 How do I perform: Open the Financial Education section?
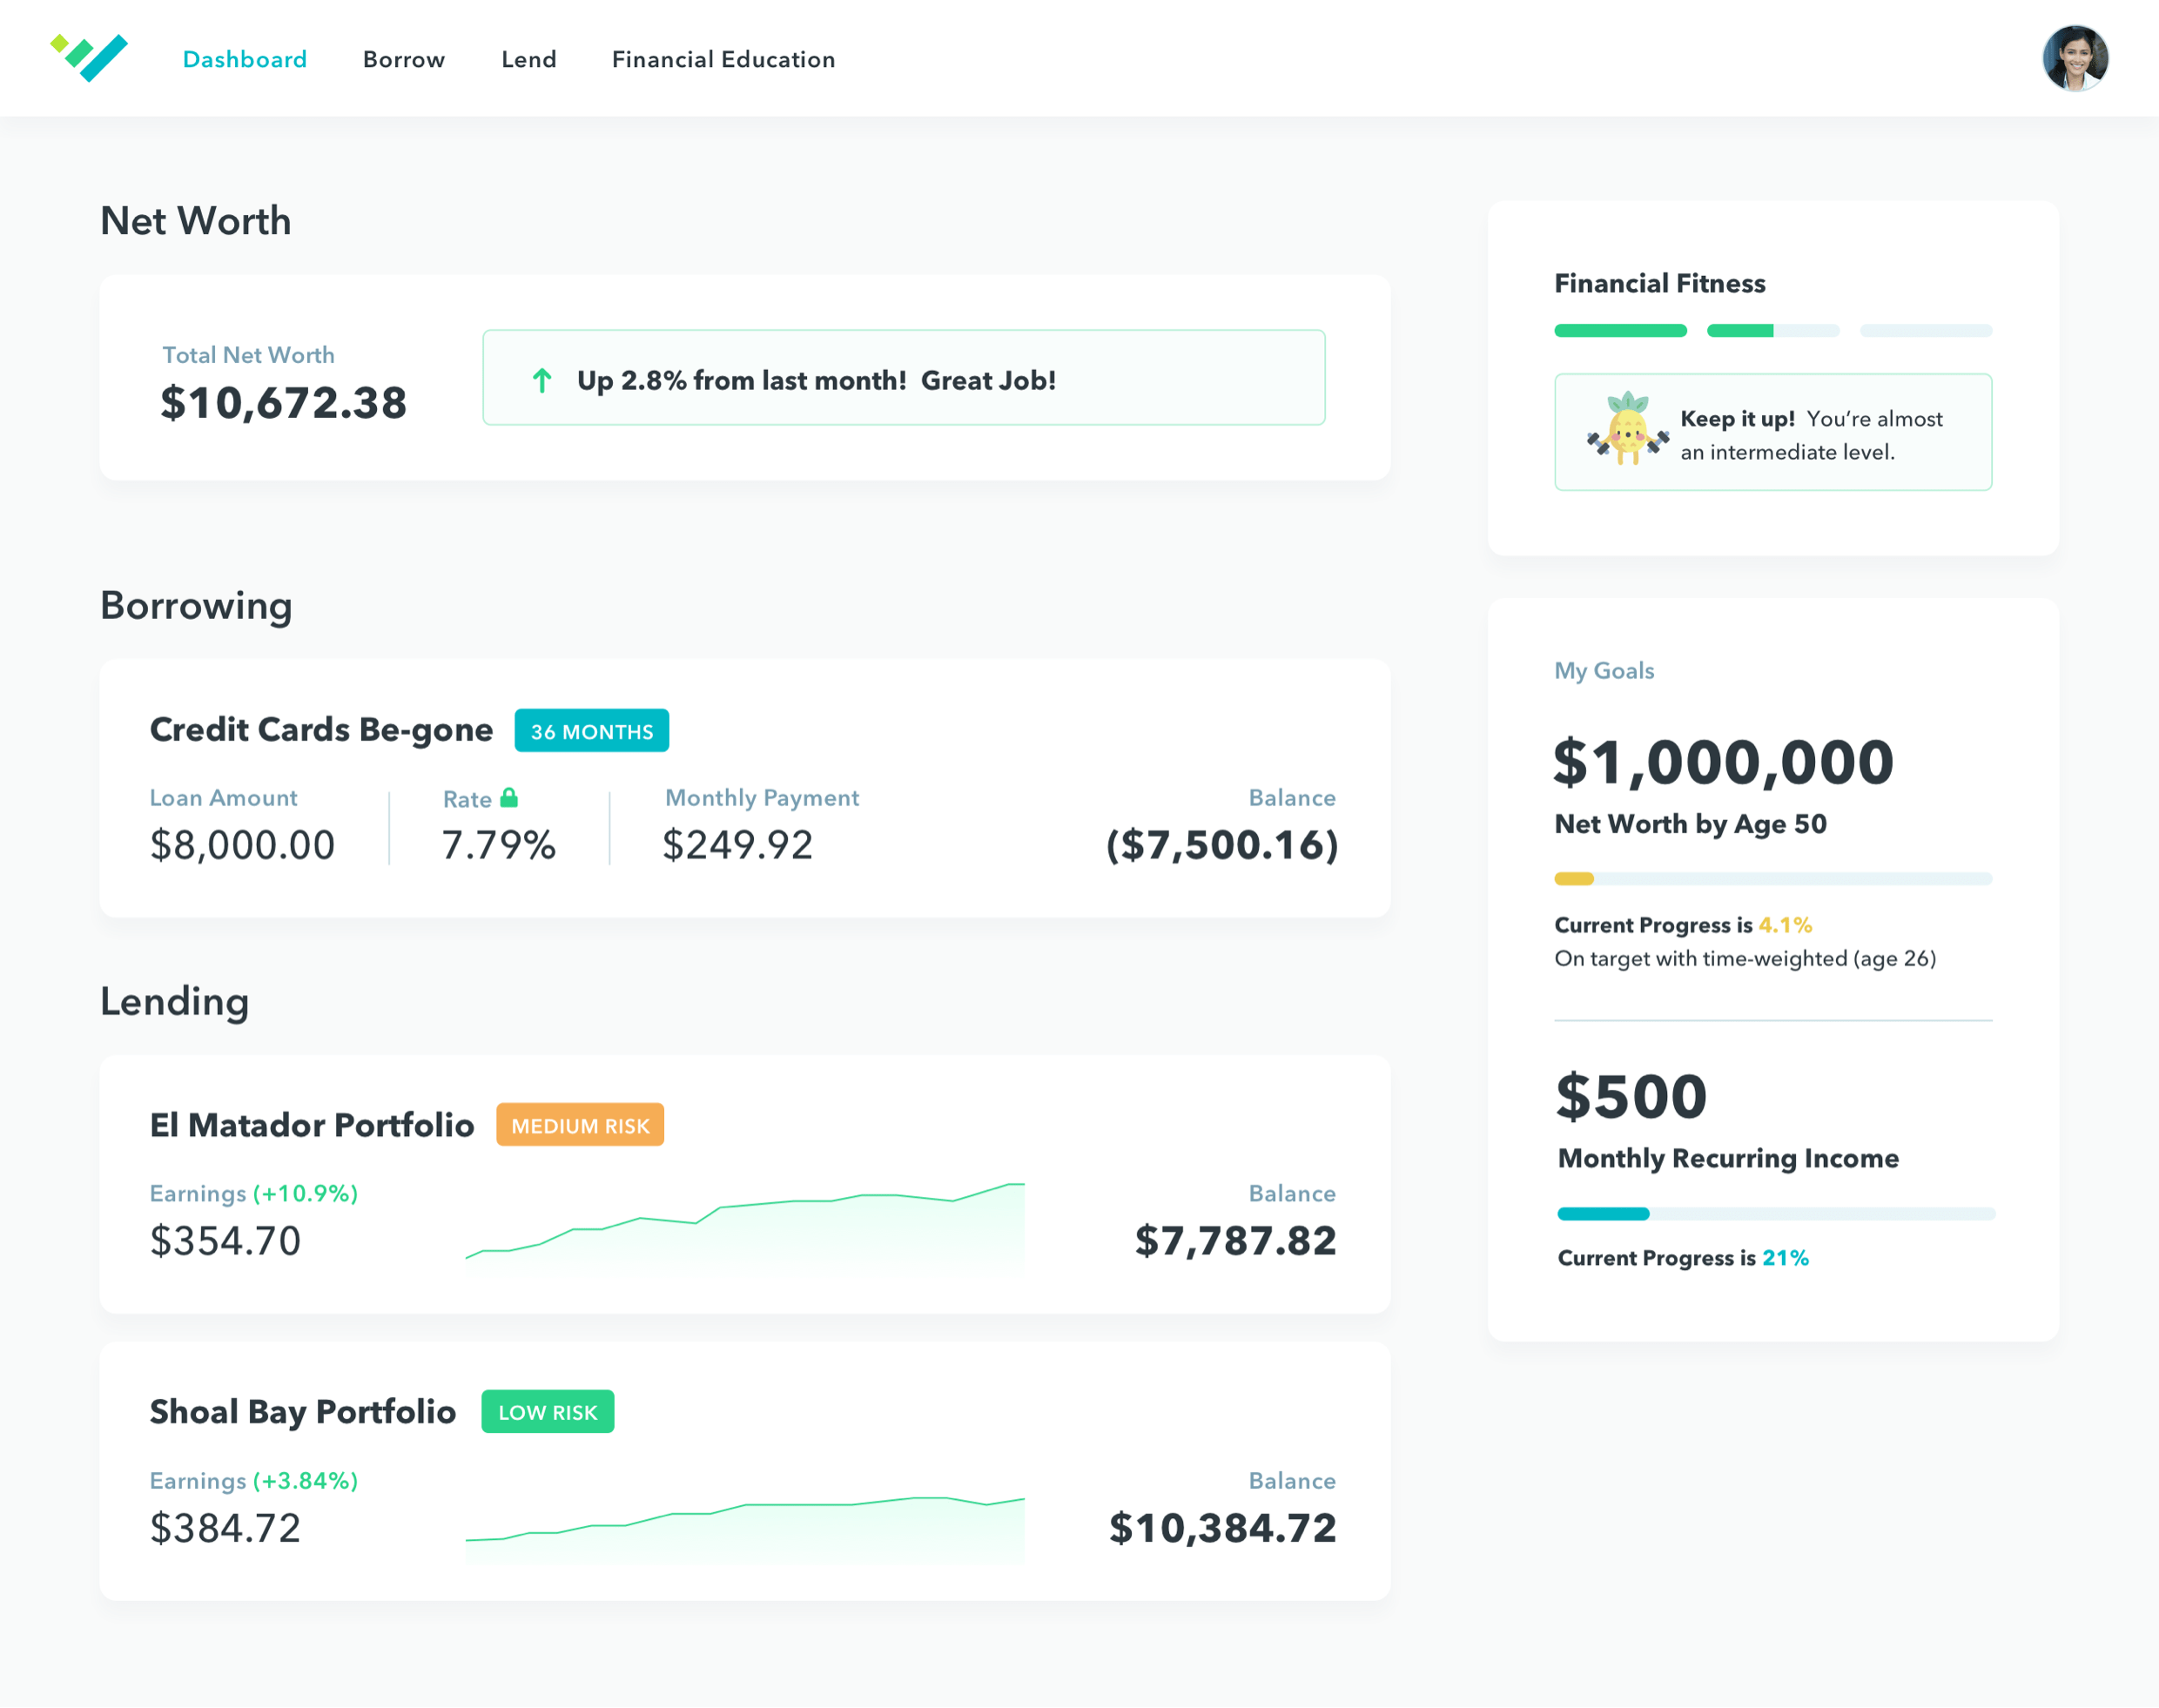pyautogui.click(x=723, y=57)
